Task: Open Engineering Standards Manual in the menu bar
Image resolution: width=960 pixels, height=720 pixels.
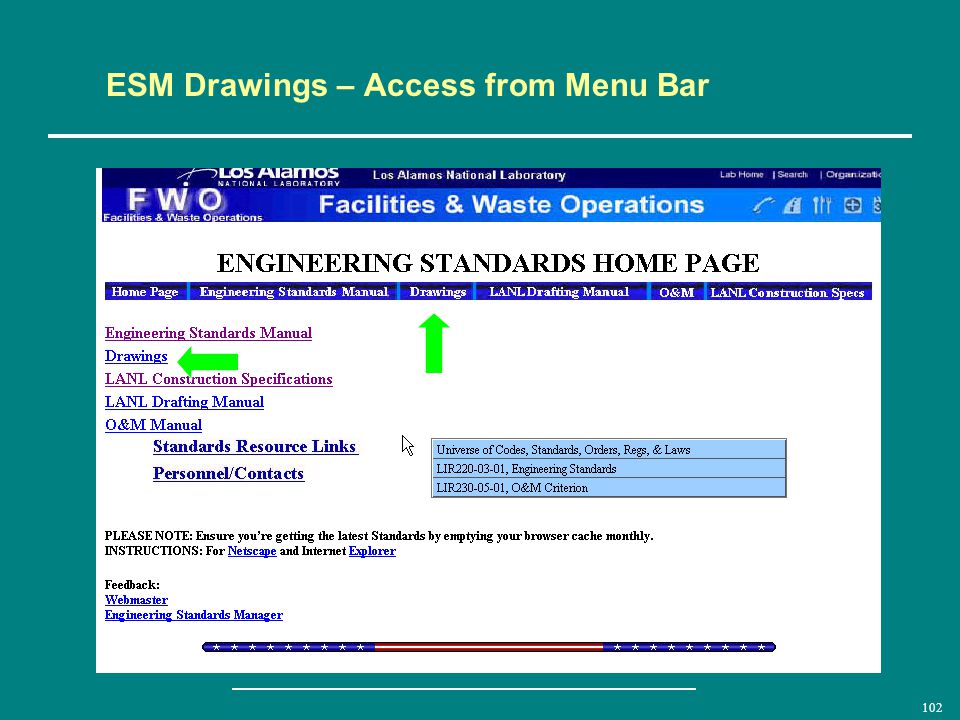Action: pyautogui.click(x=294, y=291)
